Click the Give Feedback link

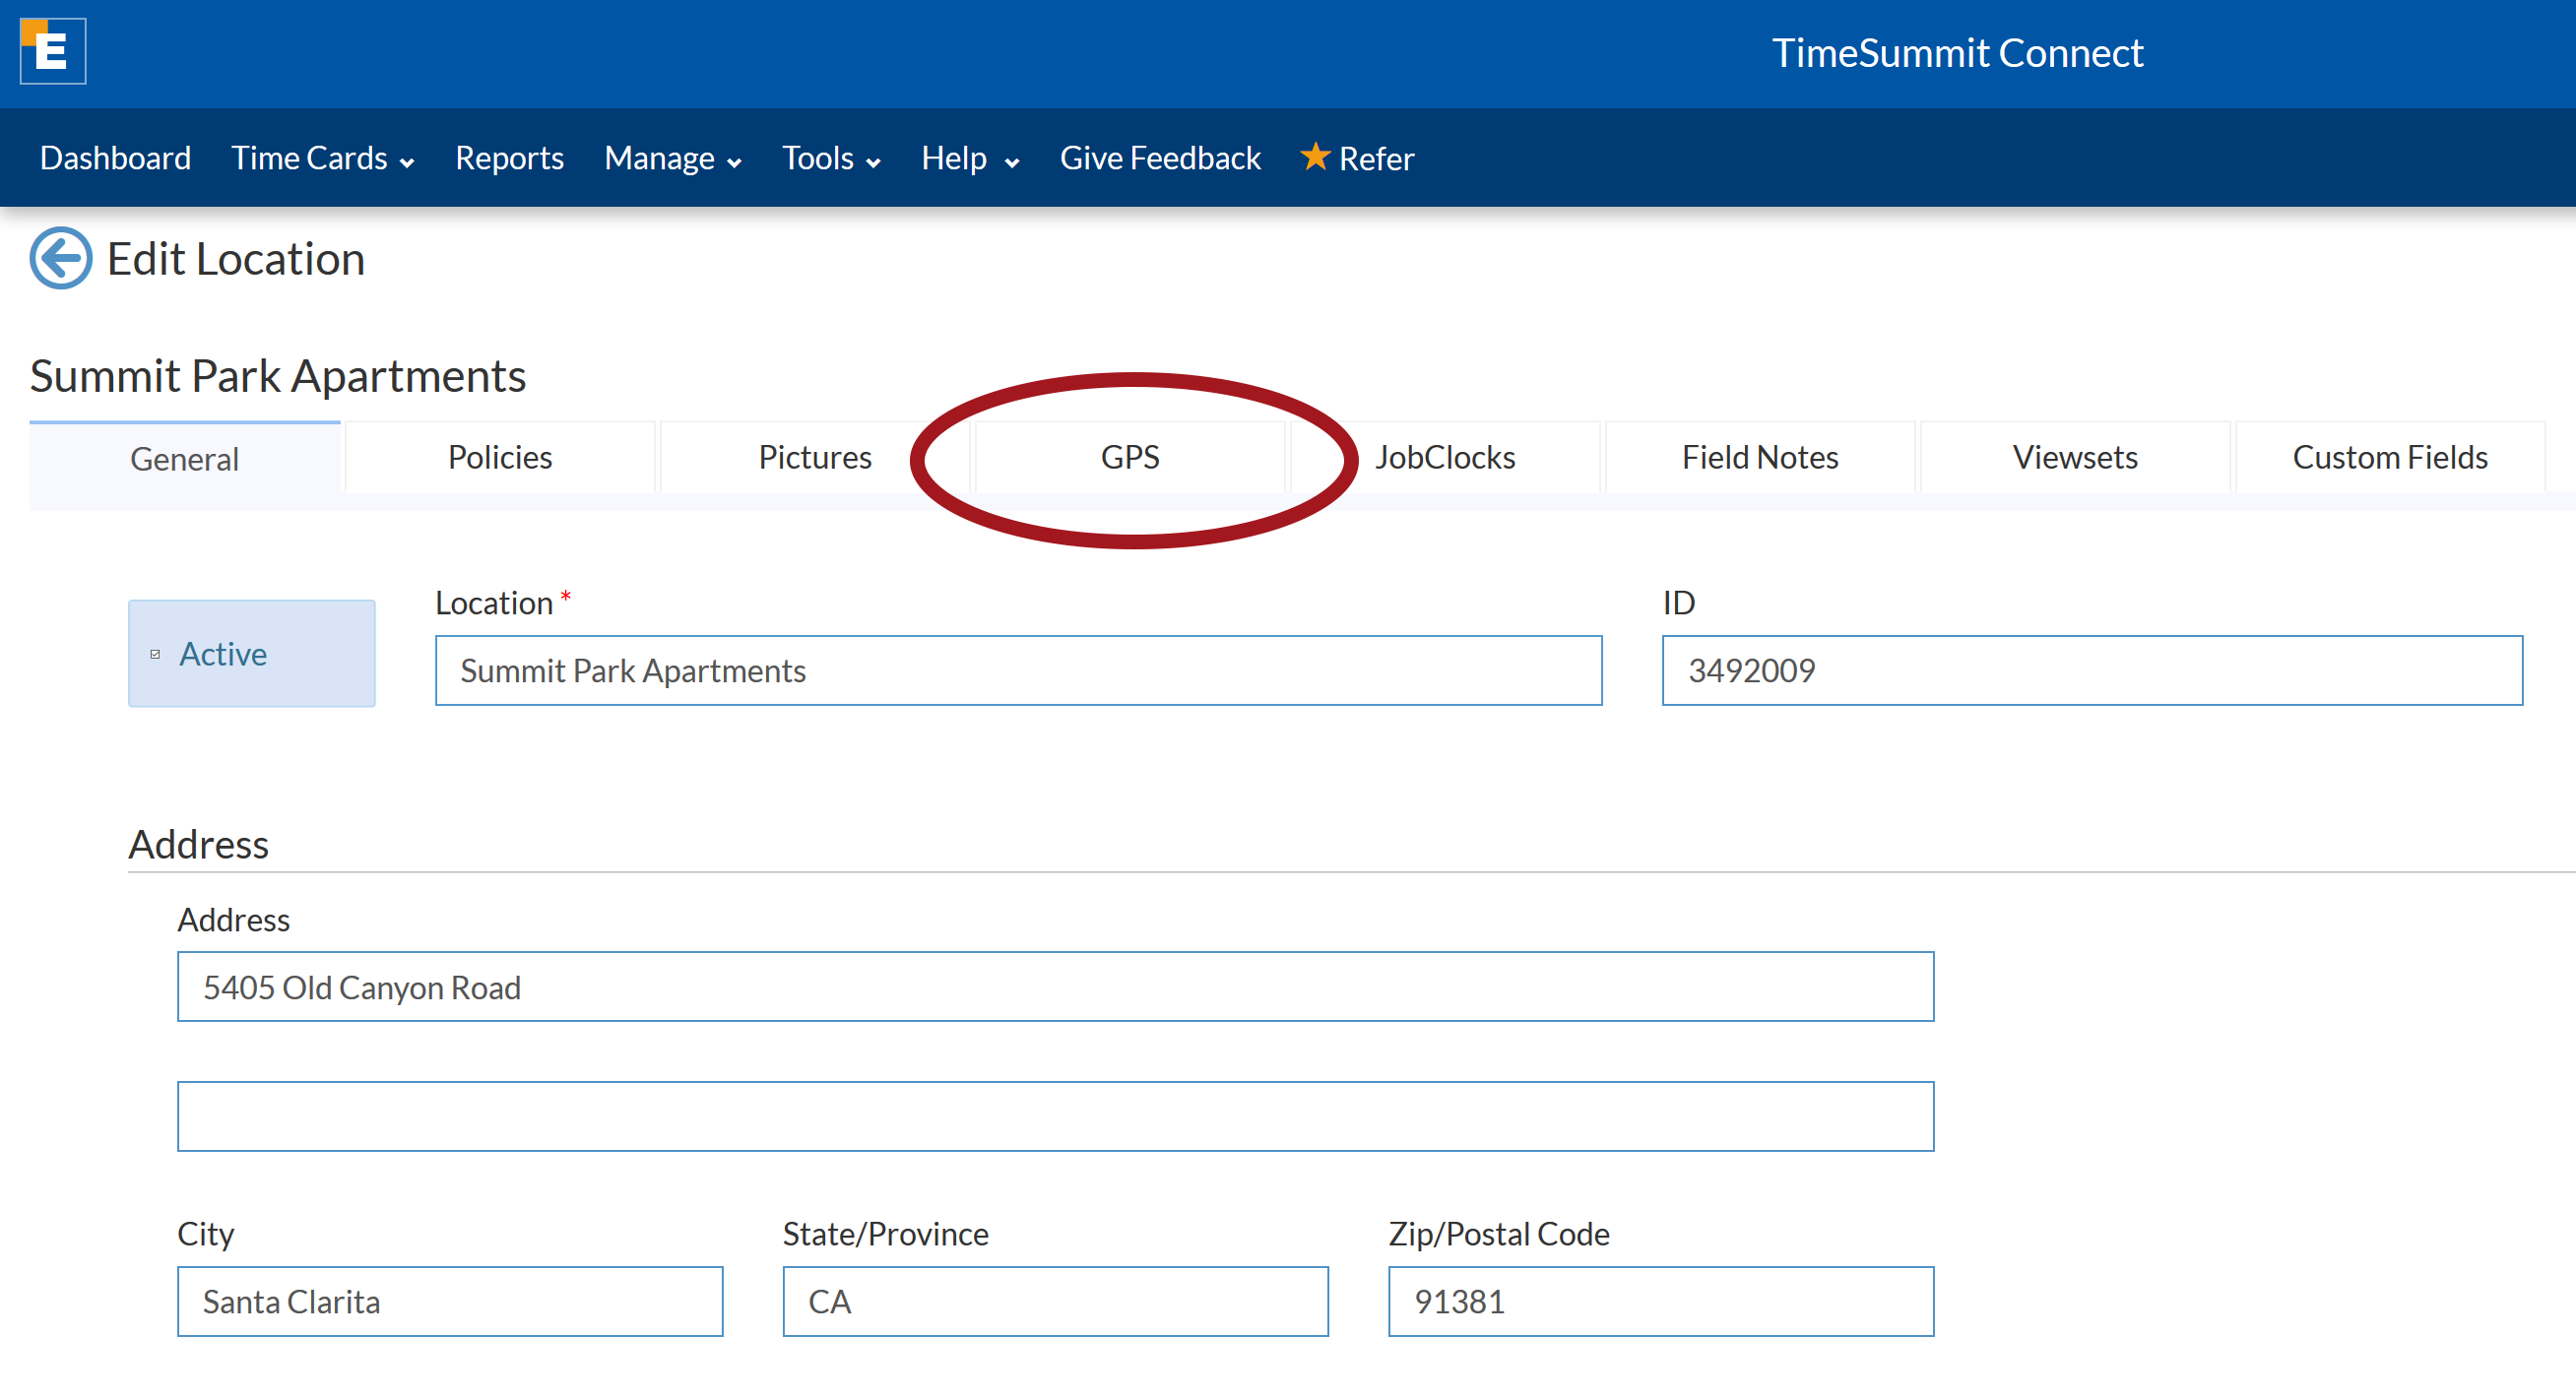pos(1160,158)
